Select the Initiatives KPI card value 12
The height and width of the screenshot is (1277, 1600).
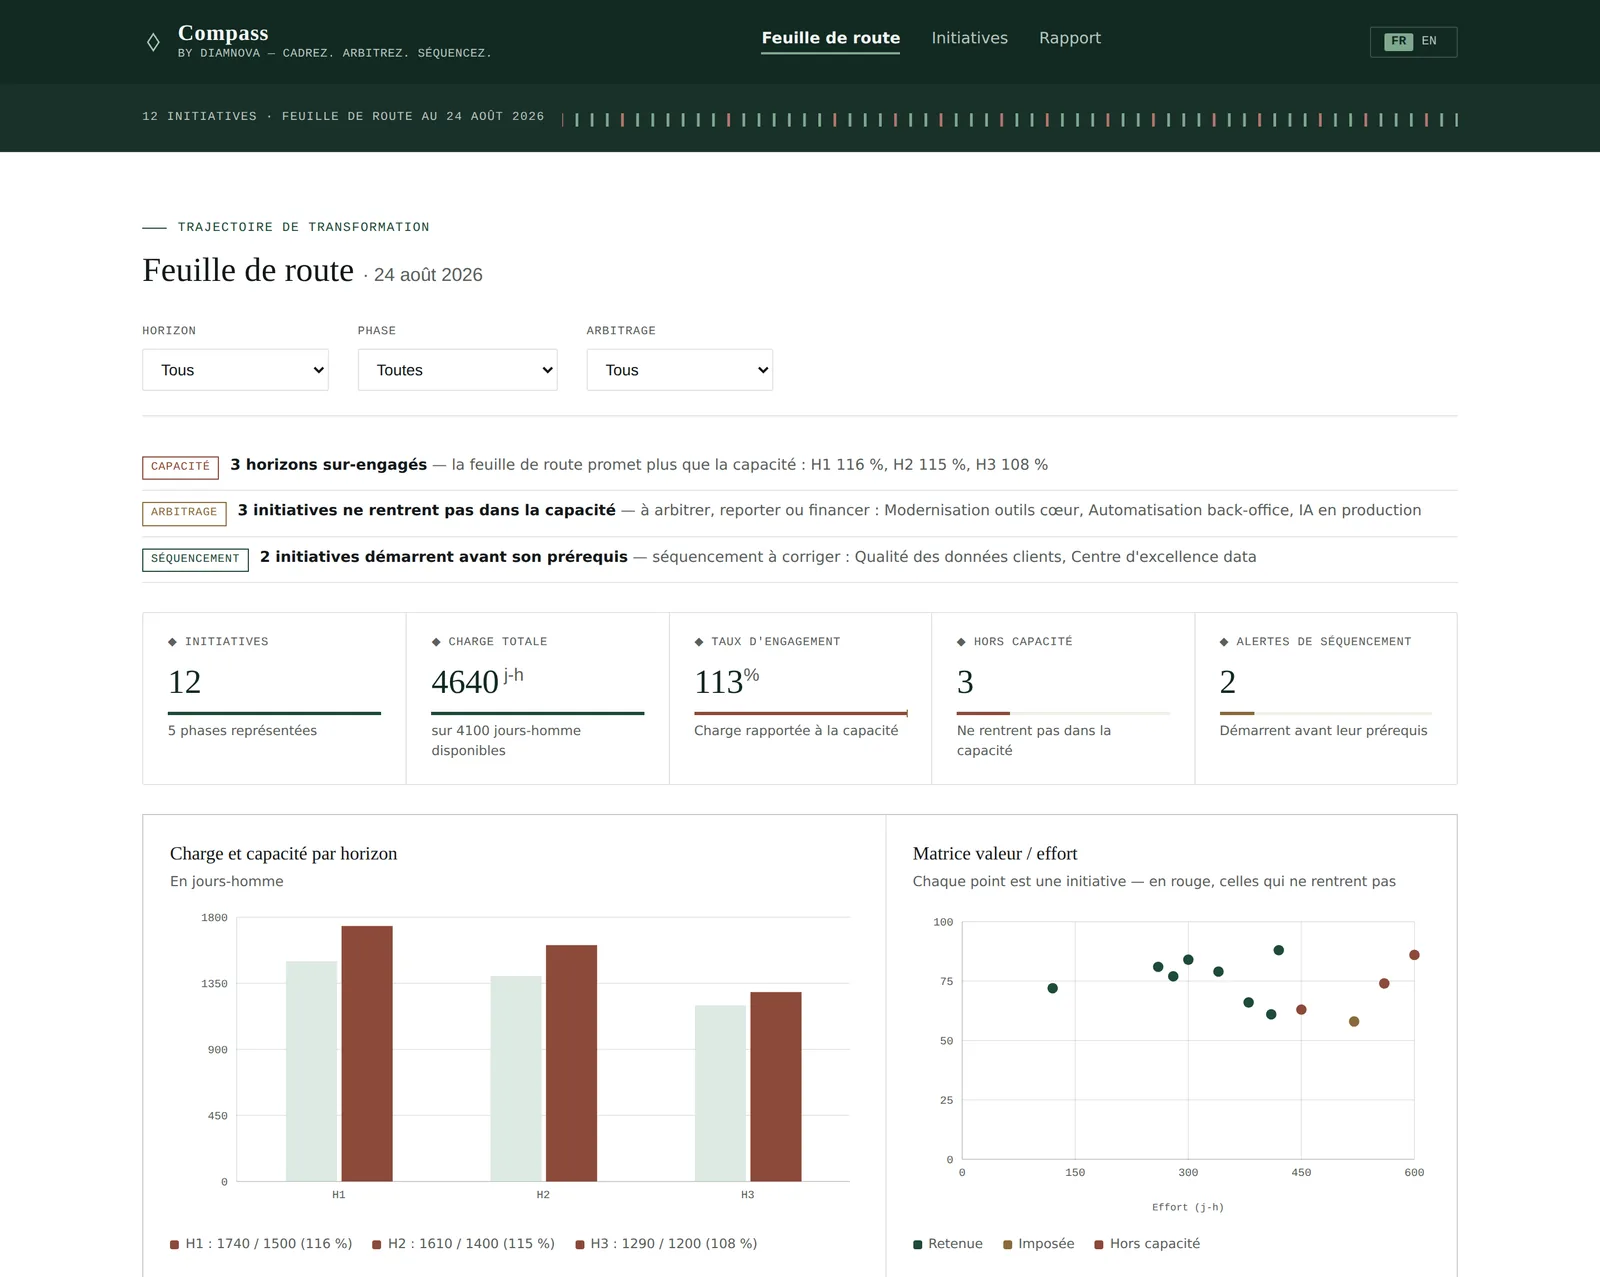(x=185, y=682)
